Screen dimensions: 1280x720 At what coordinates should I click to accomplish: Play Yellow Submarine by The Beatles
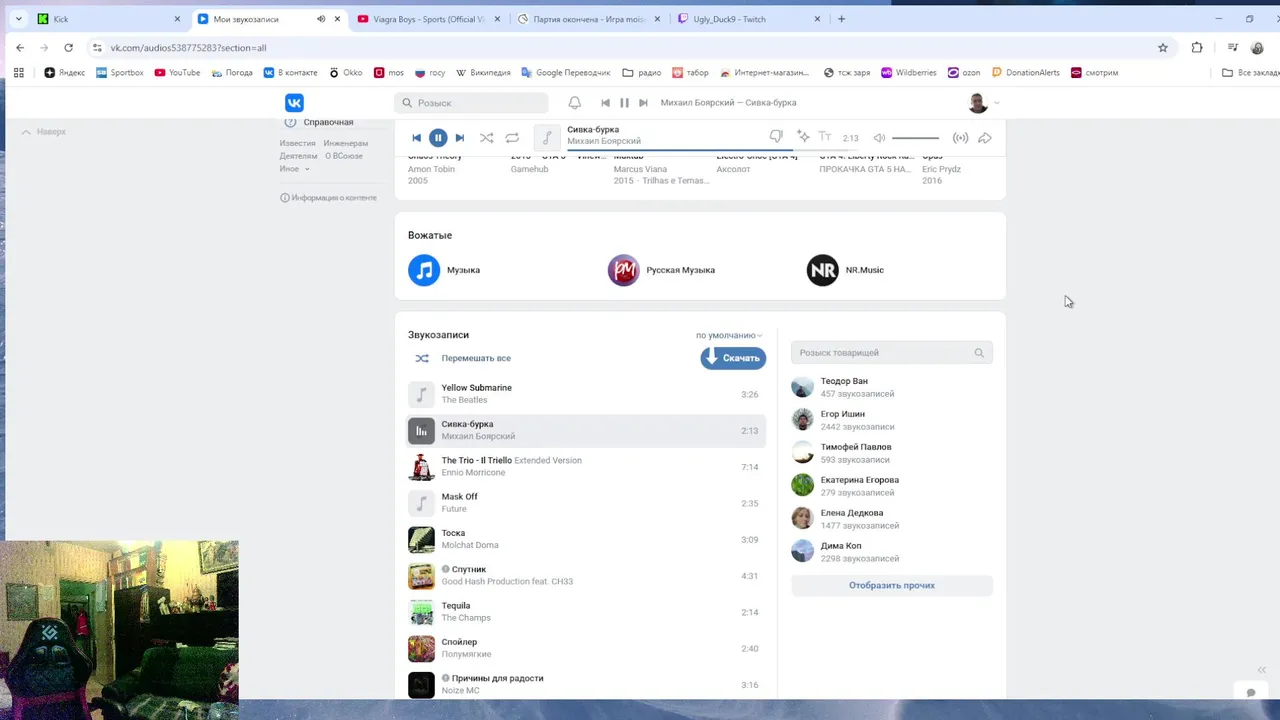(x=586, y=394)
